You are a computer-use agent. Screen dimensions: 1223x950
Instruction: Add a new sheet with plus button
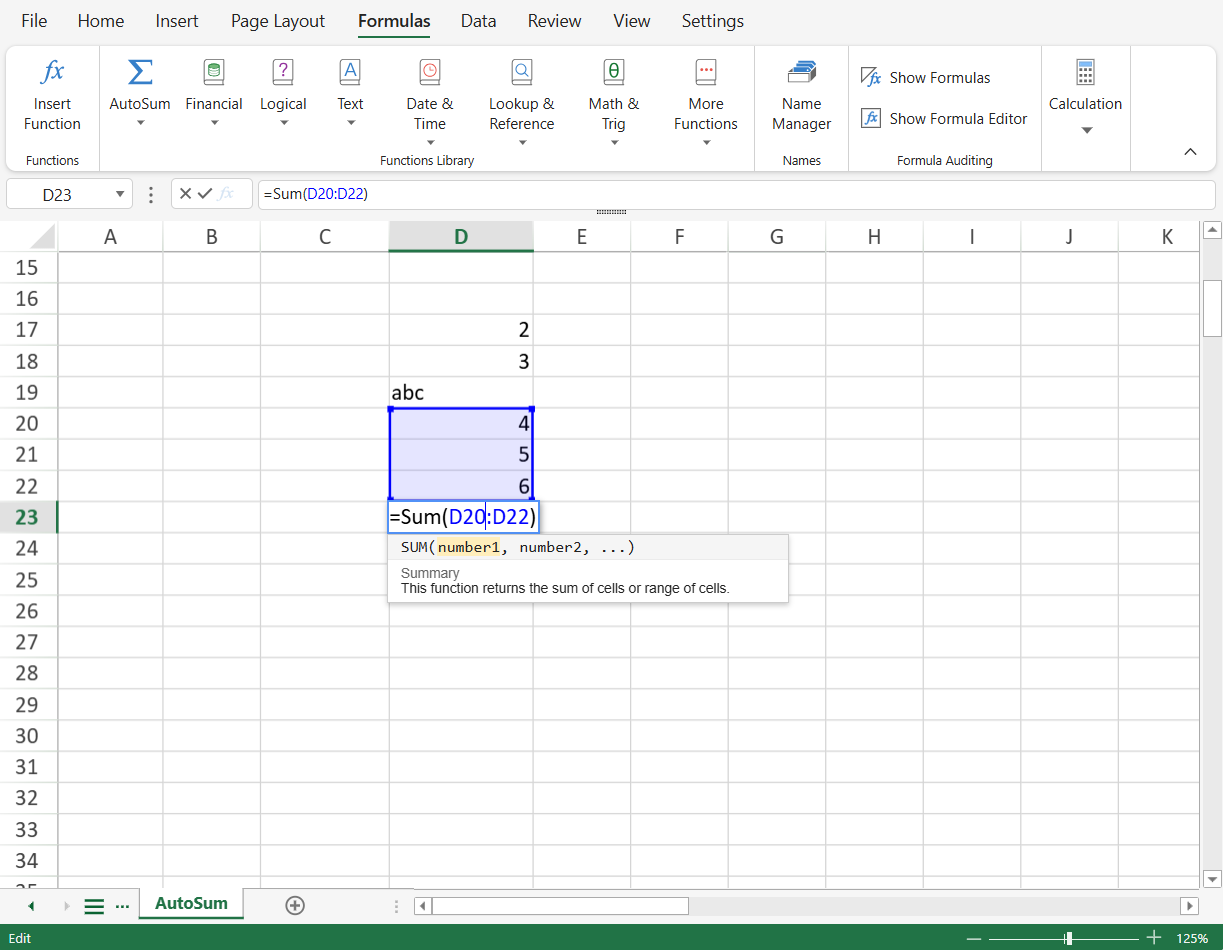[295, 905]
